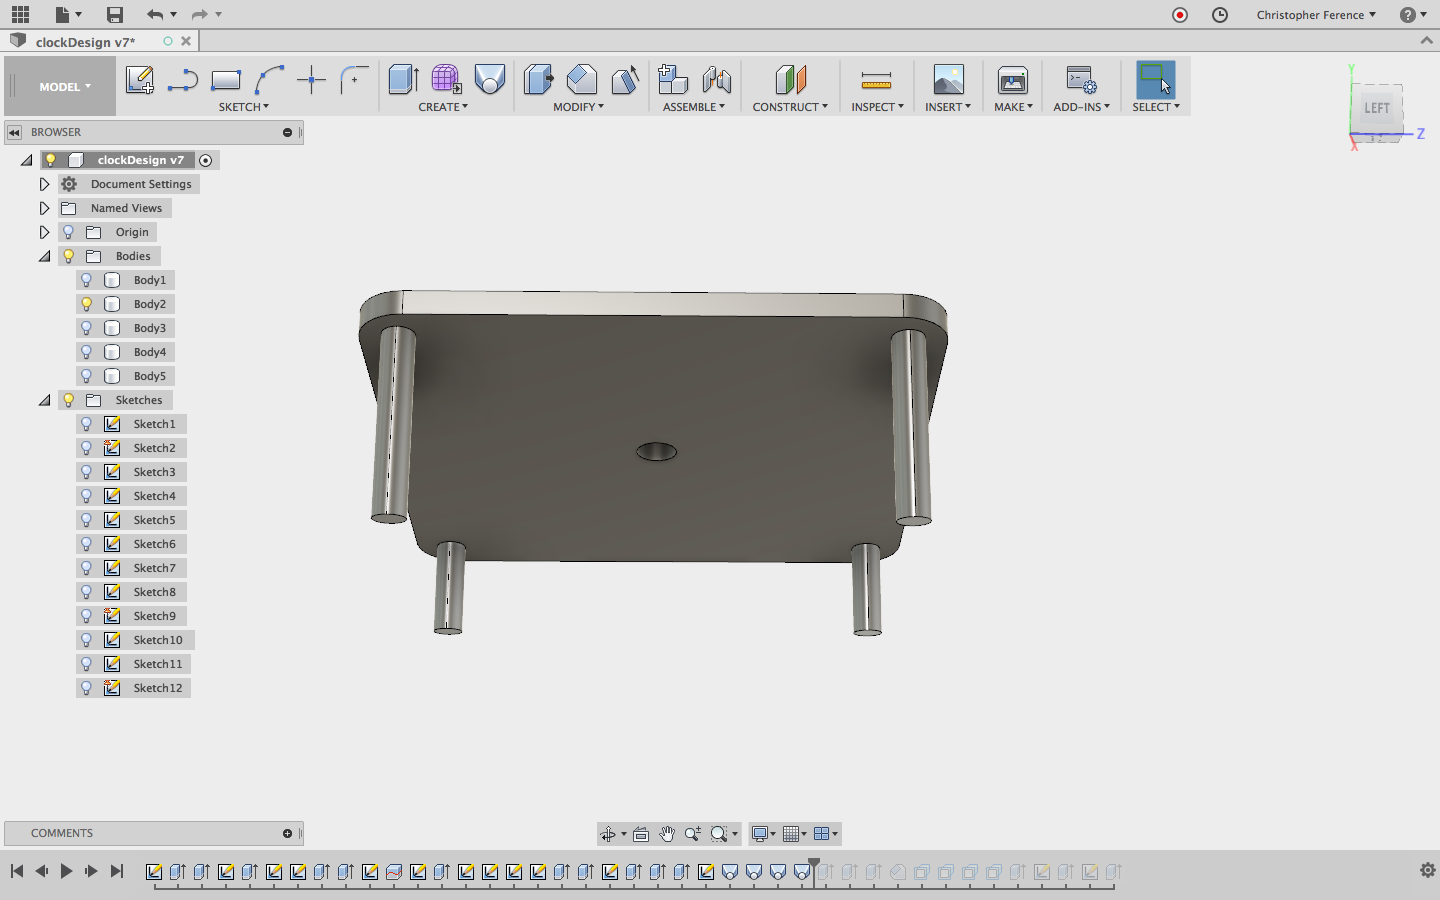Click the Create Sketch icon
The width and height of the screenshot is (1440, 900).
(139, 80)
